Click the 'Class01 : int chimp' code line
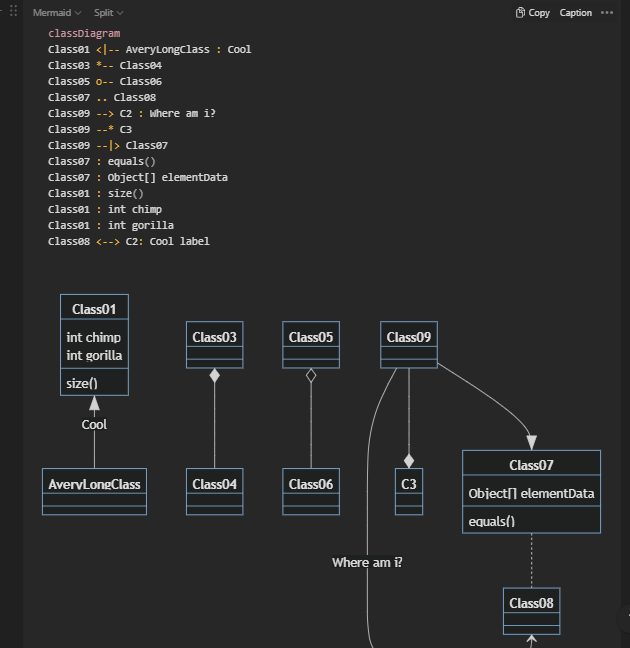Screen dimensions: 630x648 pos(105,210)
